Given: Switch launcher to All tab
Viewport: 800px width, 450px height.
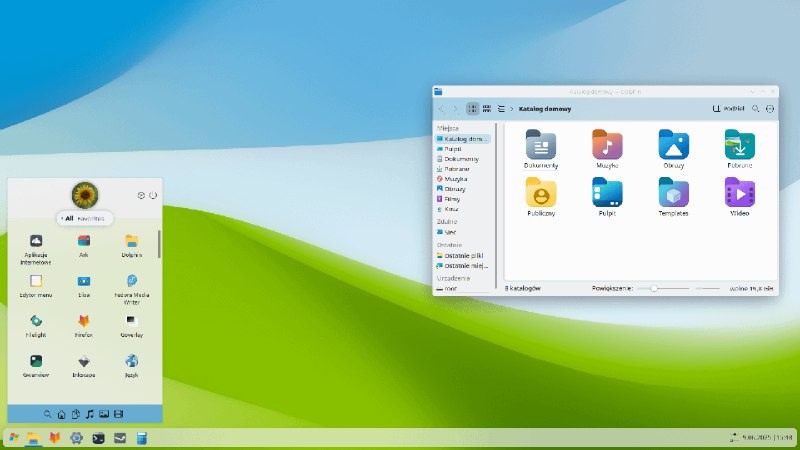Looking at the screenshot, I should coord(69,218).
